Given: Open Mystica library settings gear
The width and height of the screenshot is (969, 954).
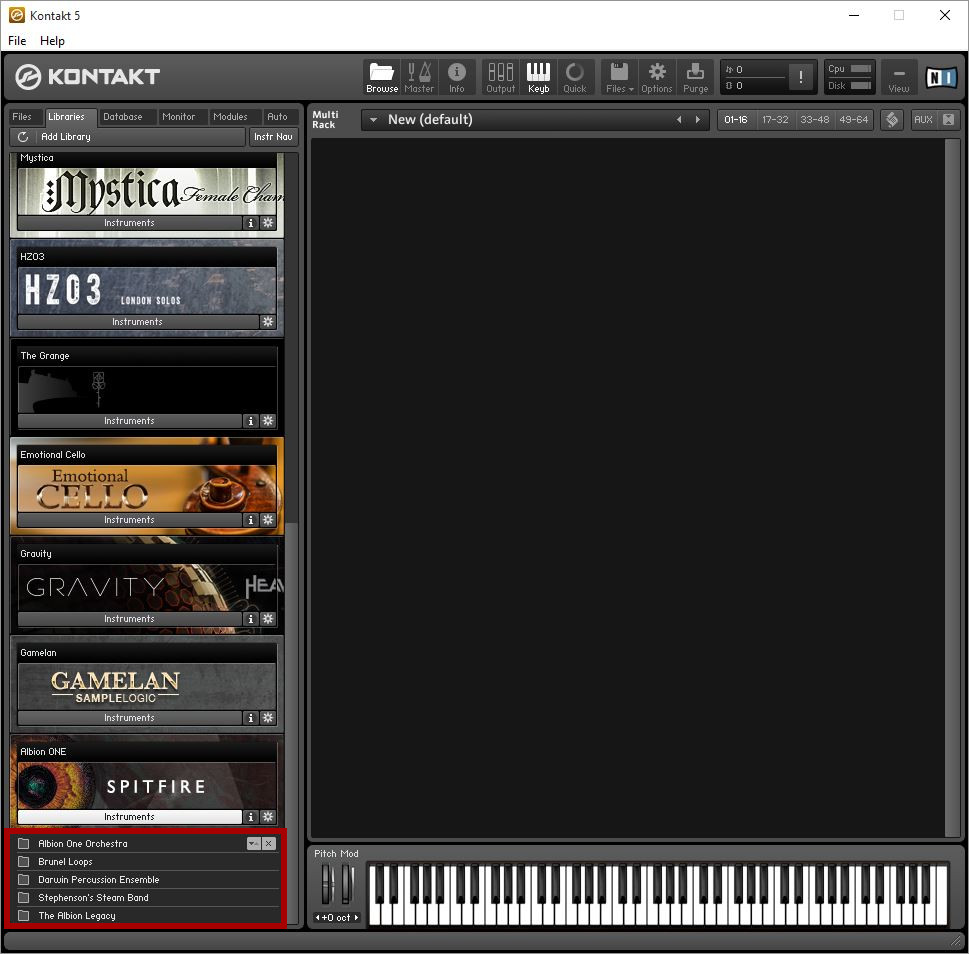Looking at the screenshot, I should pos(268,223).
